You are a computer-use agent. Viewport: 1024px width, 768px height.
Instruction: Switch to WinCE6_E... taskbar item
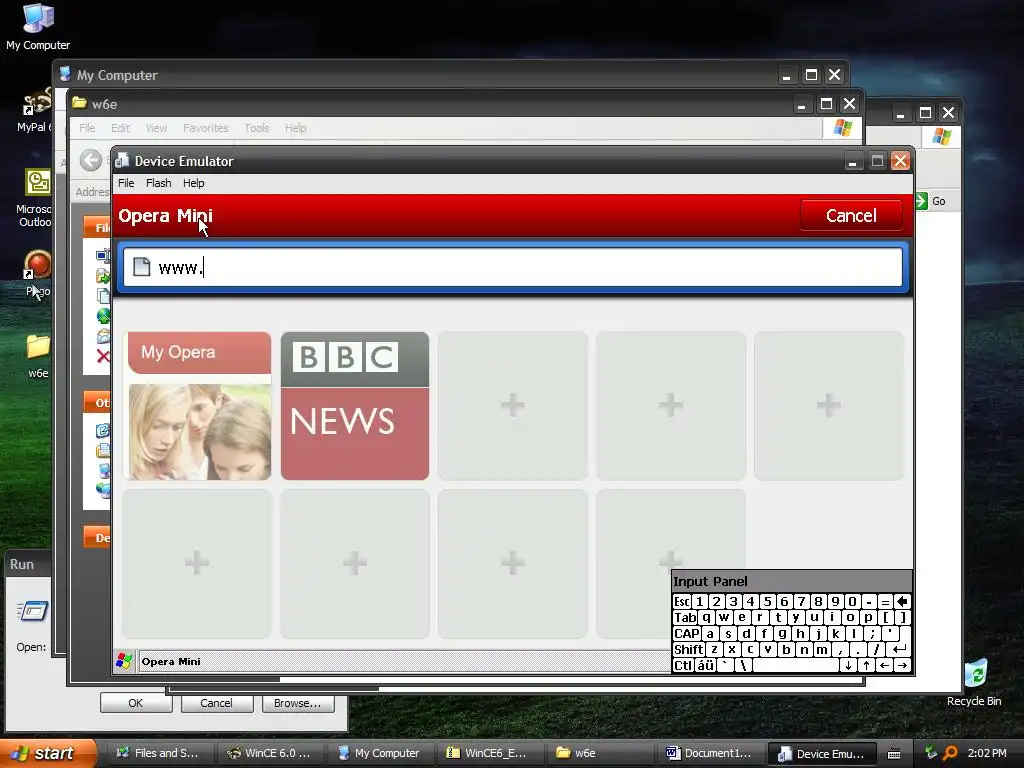click(x=488, y=753)
